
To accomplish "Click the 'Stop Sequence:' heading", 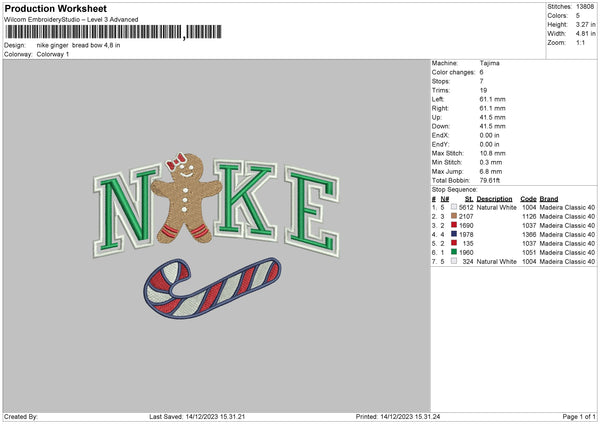I will point(455,189).
